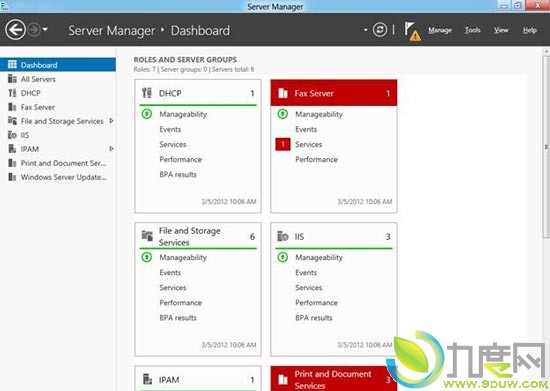
Task: Open Events in the IIS tile
Action: [306, 273]
